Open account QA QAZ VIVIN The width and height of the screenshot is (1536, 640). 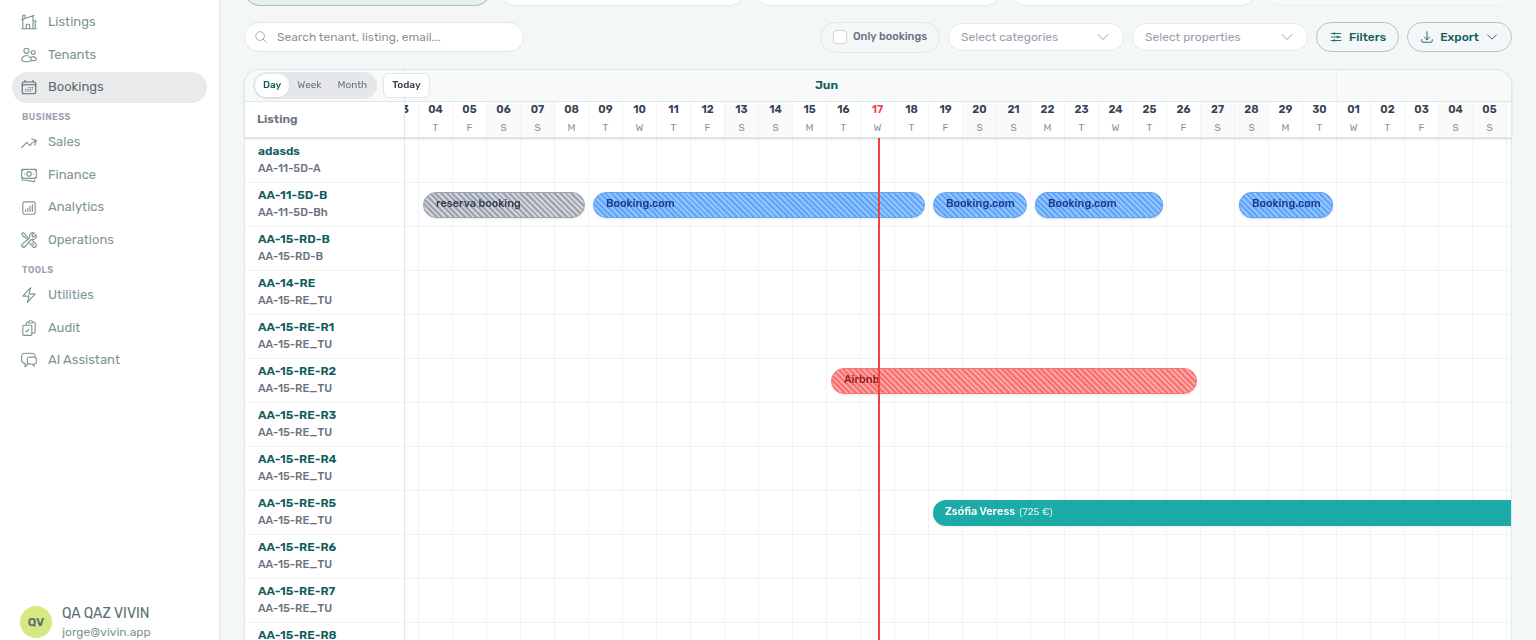tap(105, 613)
